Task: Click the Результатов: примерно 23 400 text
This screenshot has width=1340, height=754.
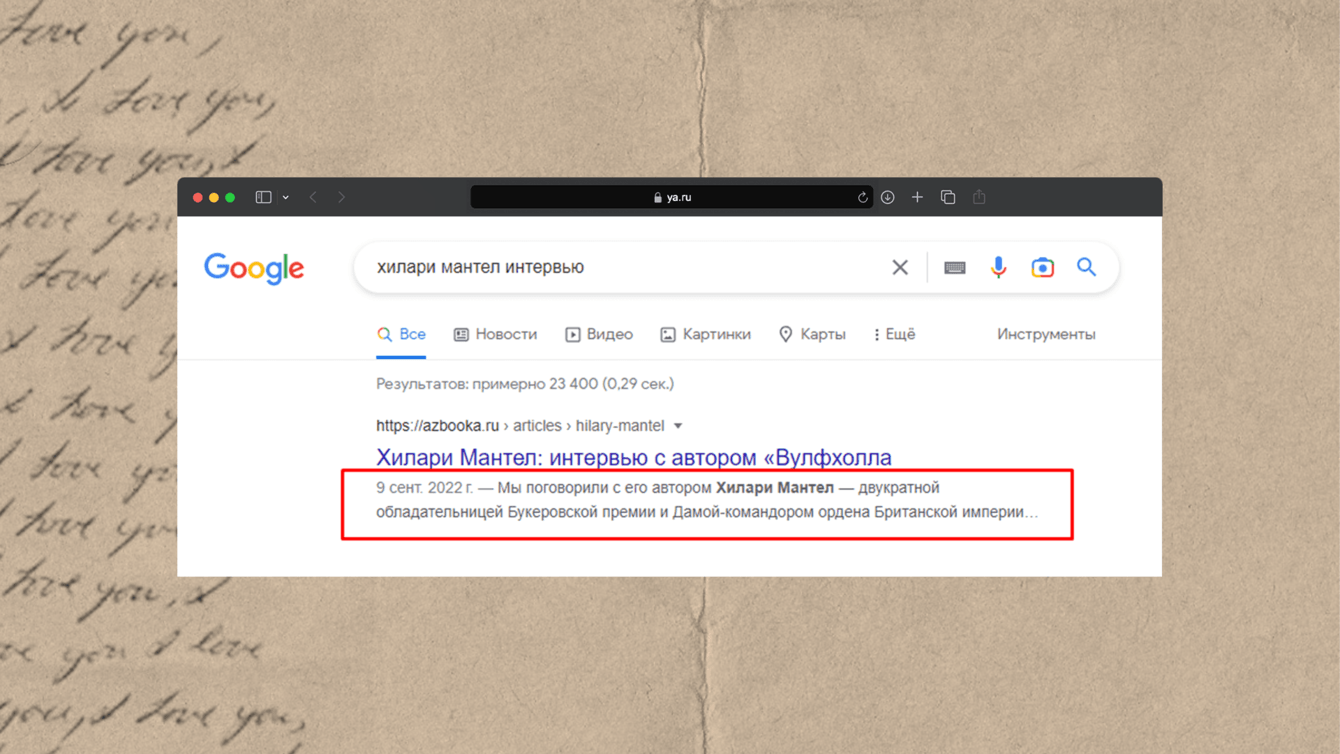Action: coord(525,384)
